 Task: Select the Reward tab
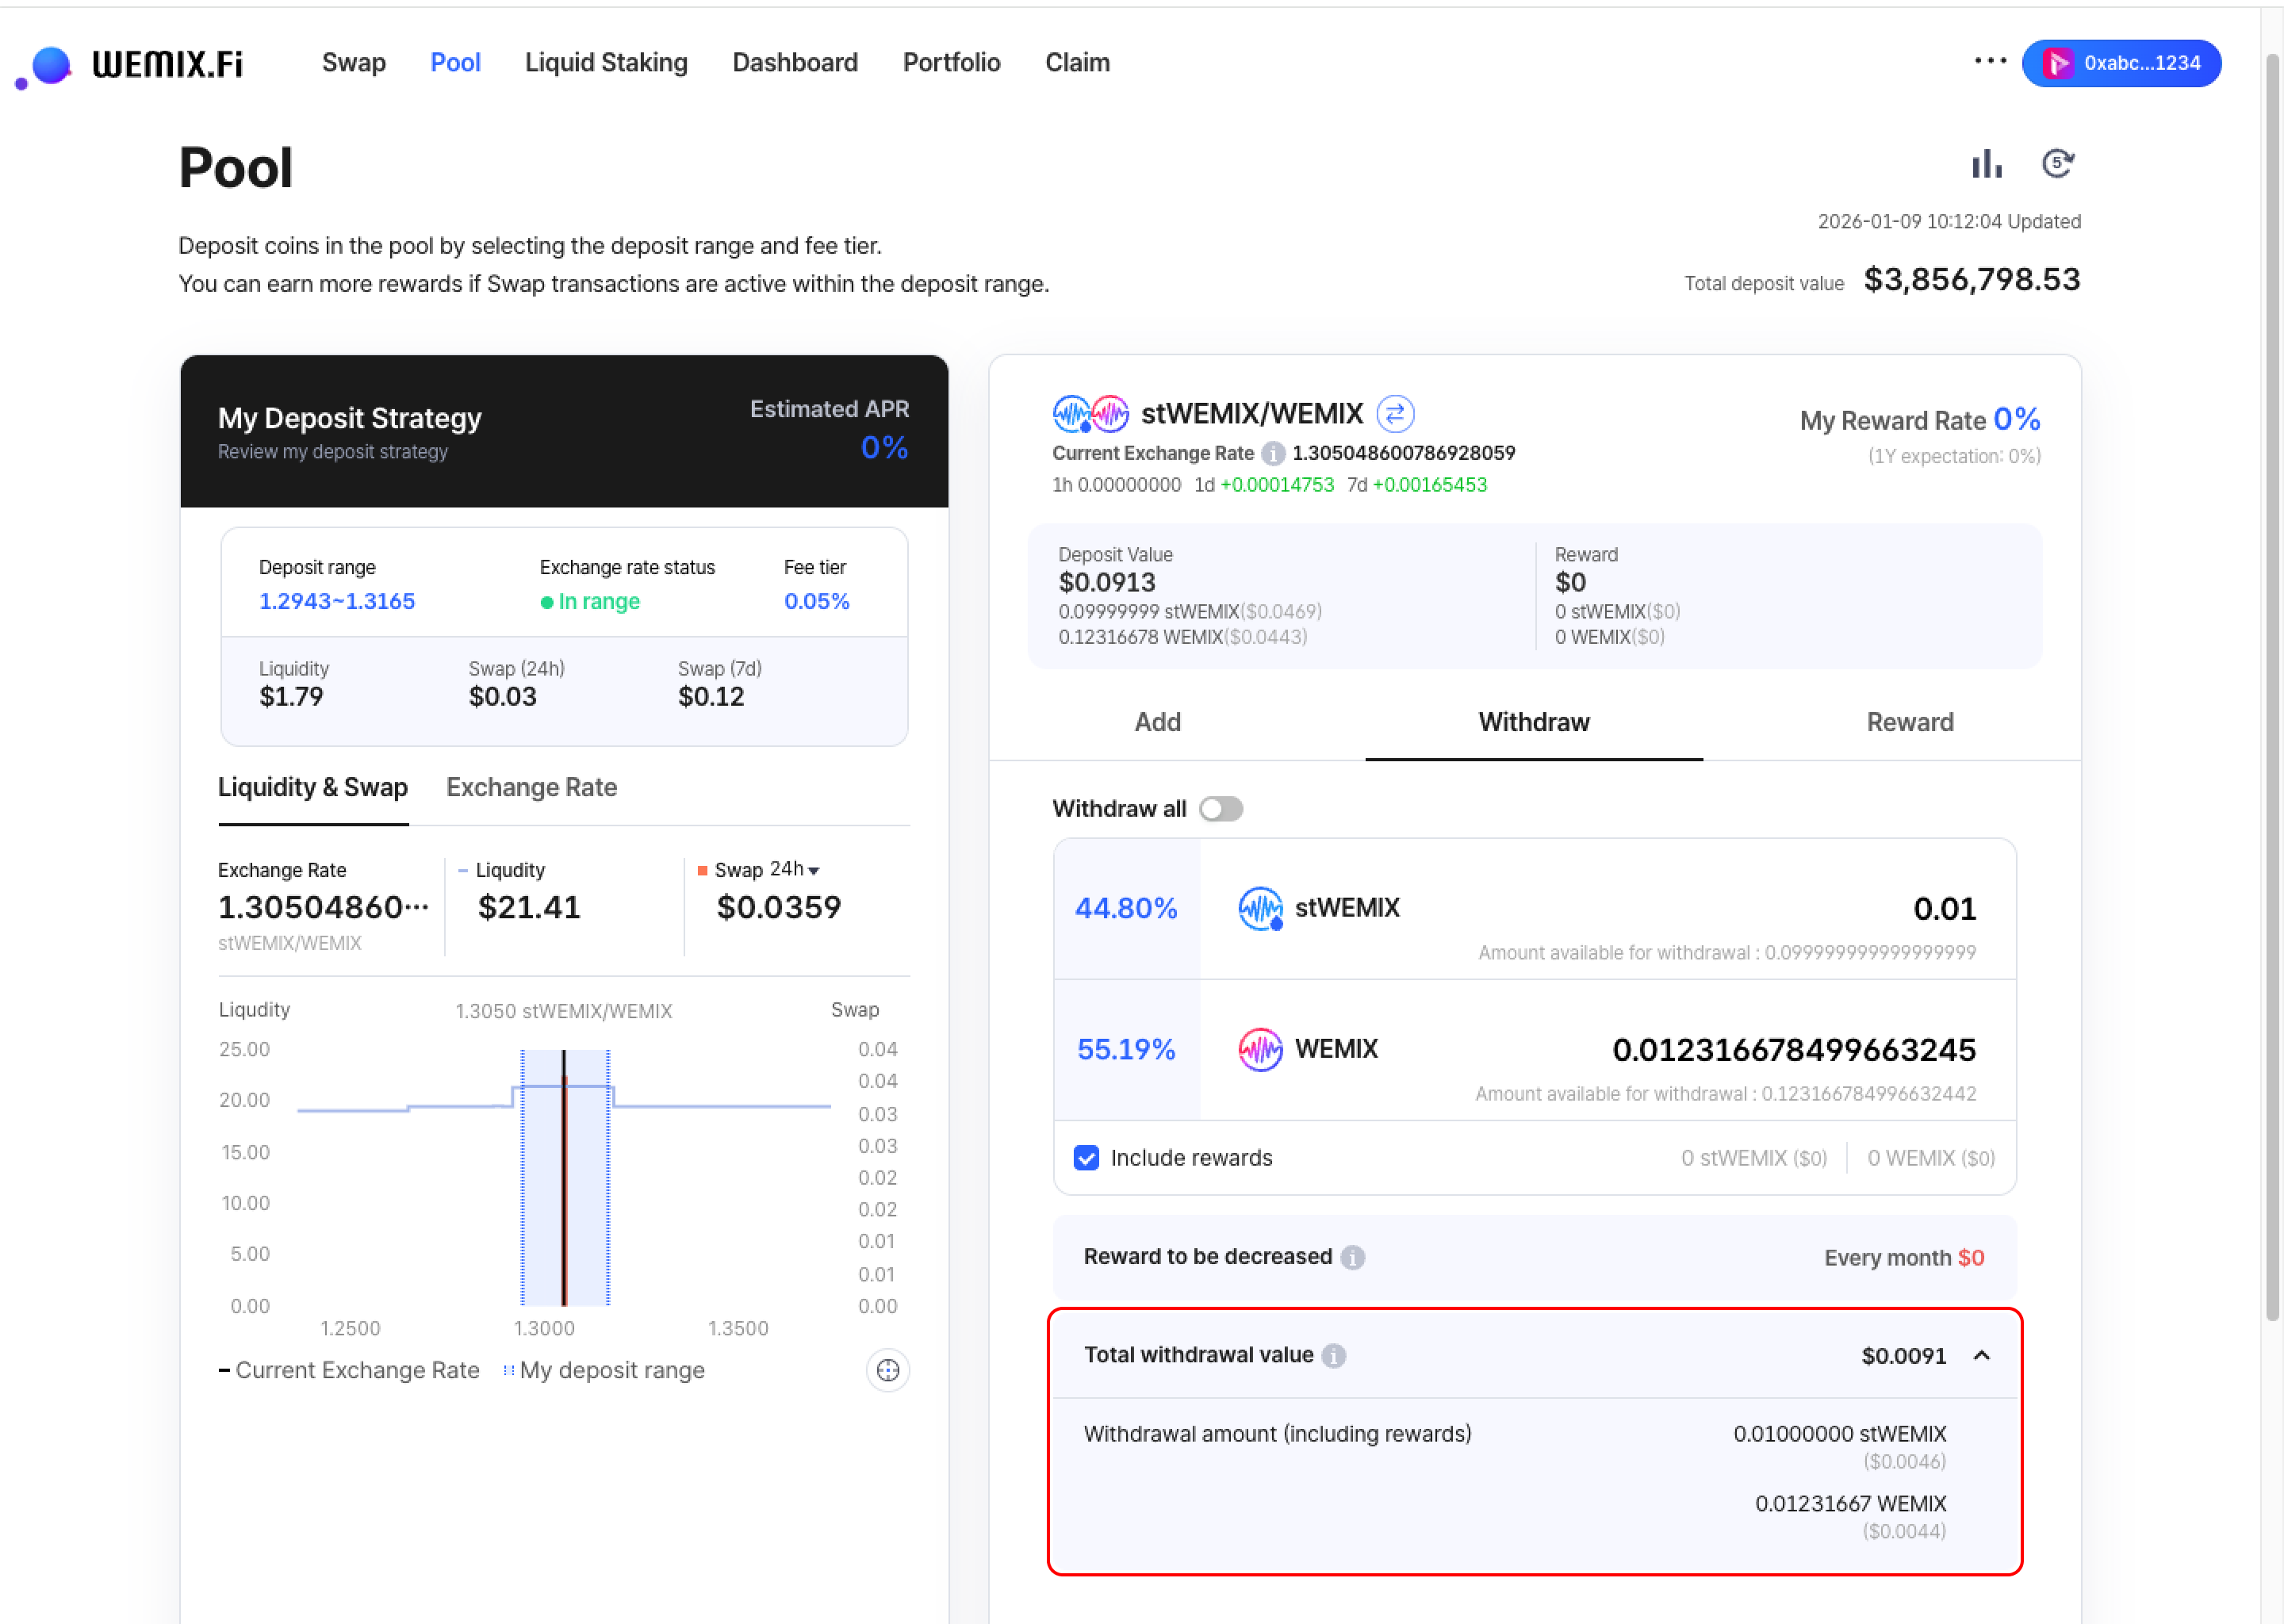pos(1909,722)
